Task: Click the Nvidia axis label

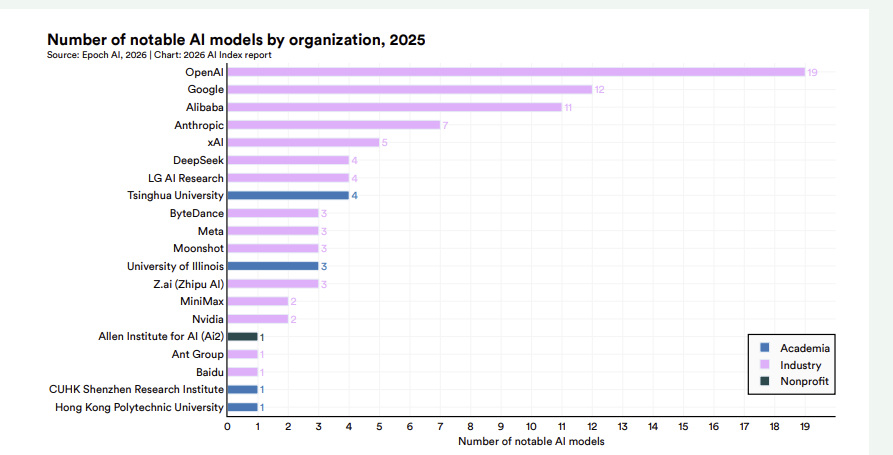Action: pos(208,319)
